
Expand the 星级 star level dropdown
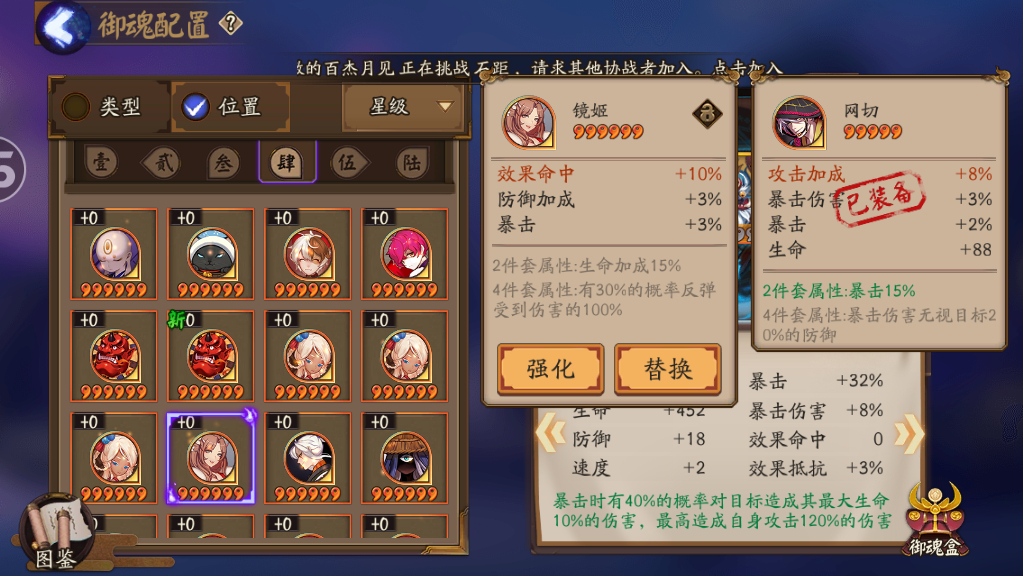click(x=403, y=106)
